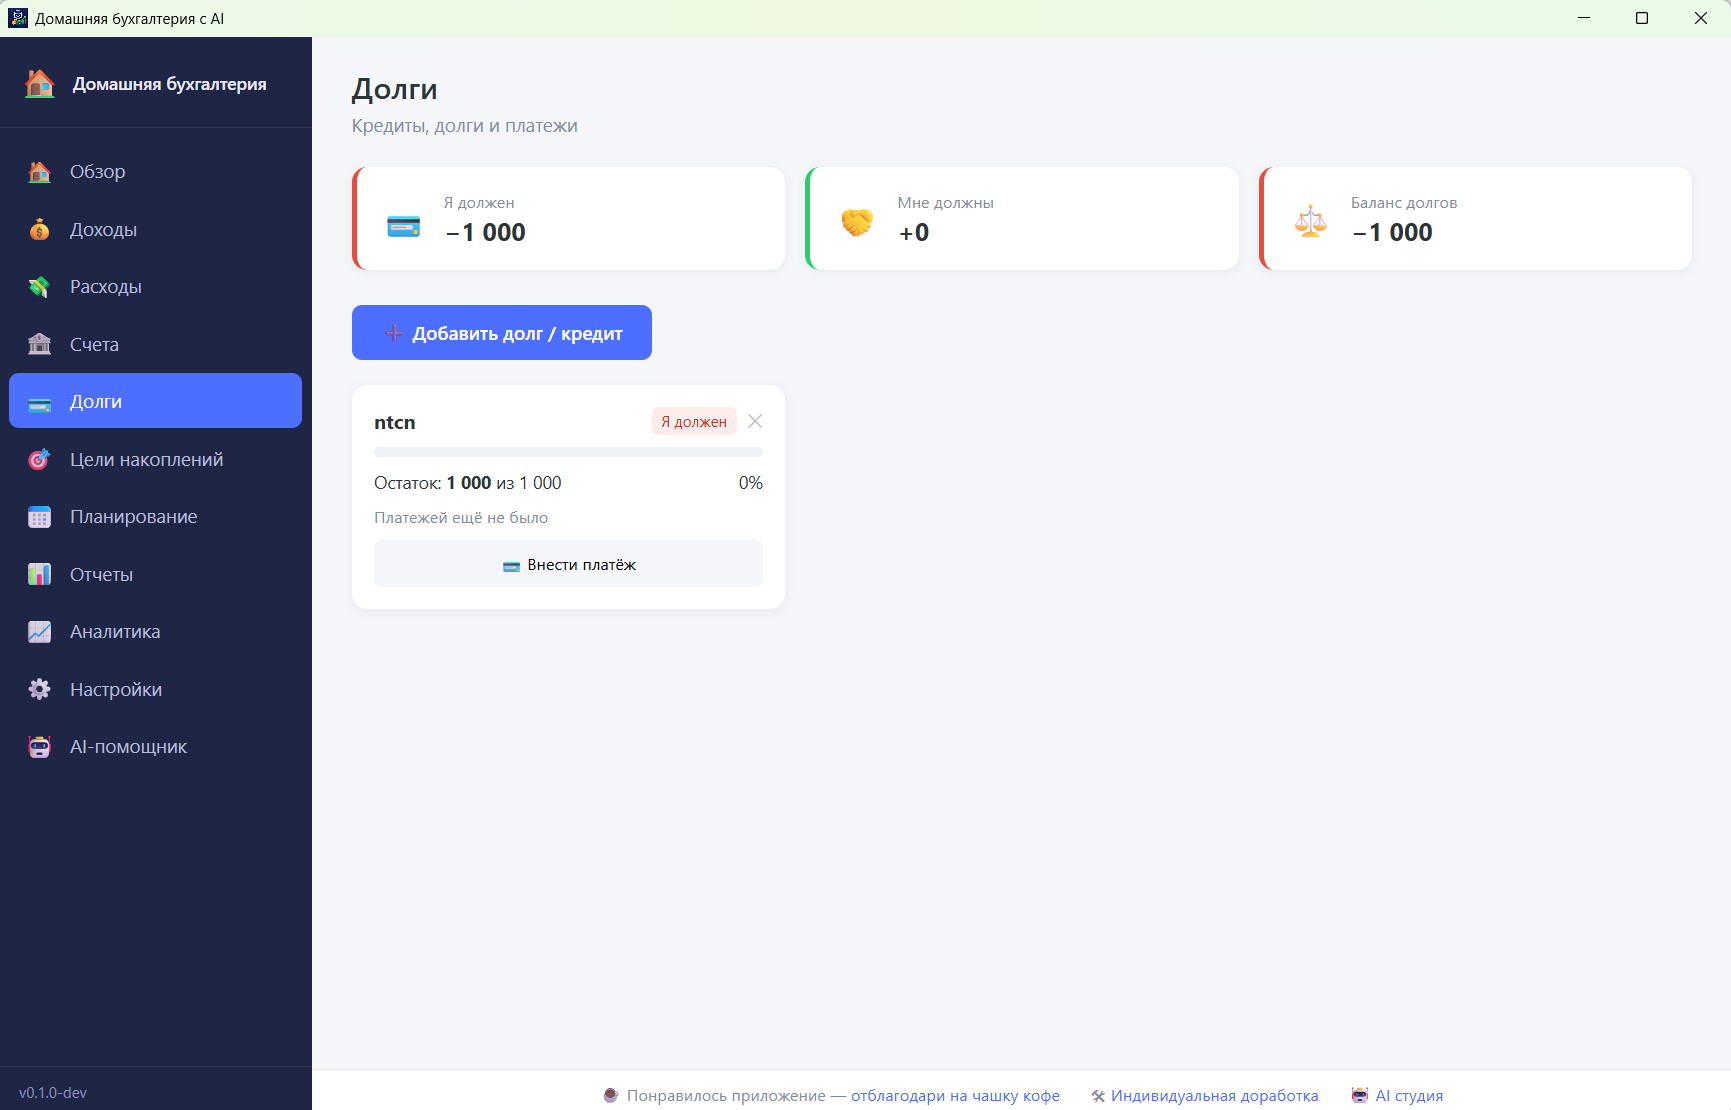Maximize the application window
The height and width of the screenshot is (1110, 1731).
pos(1642,18)
